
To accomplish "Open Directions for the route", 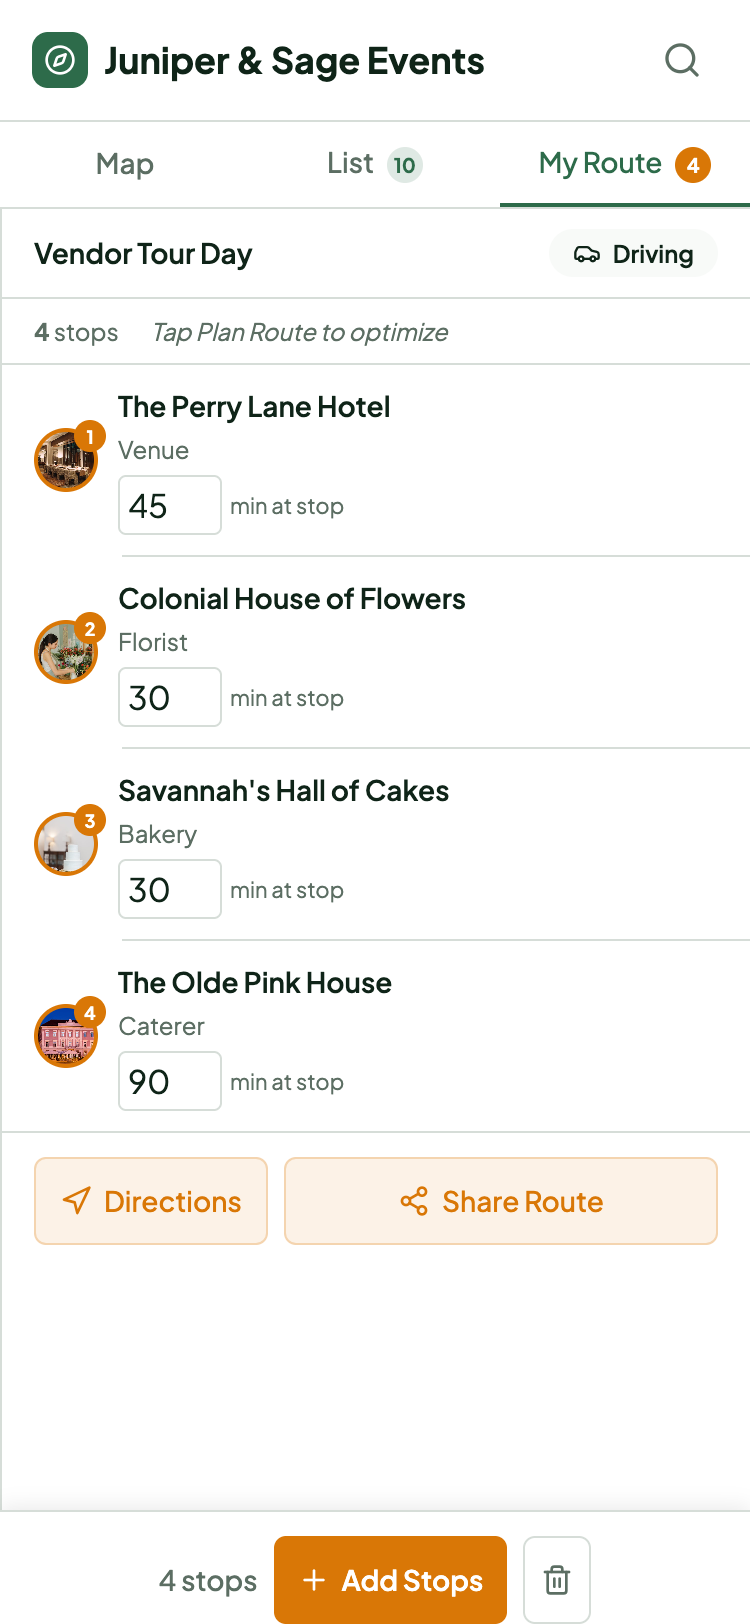I will coord(151,1201).
